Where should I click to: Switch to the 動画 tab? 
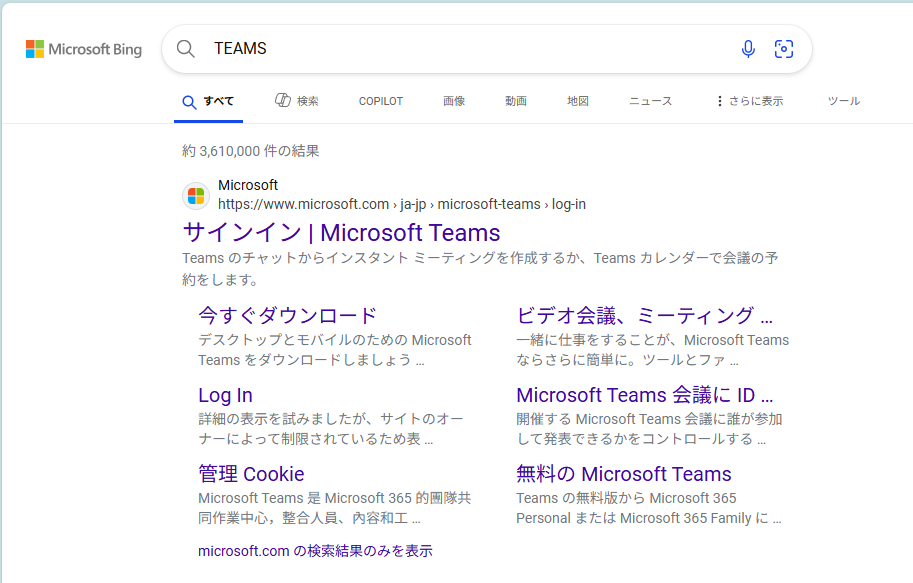click(x=516, y=101)
